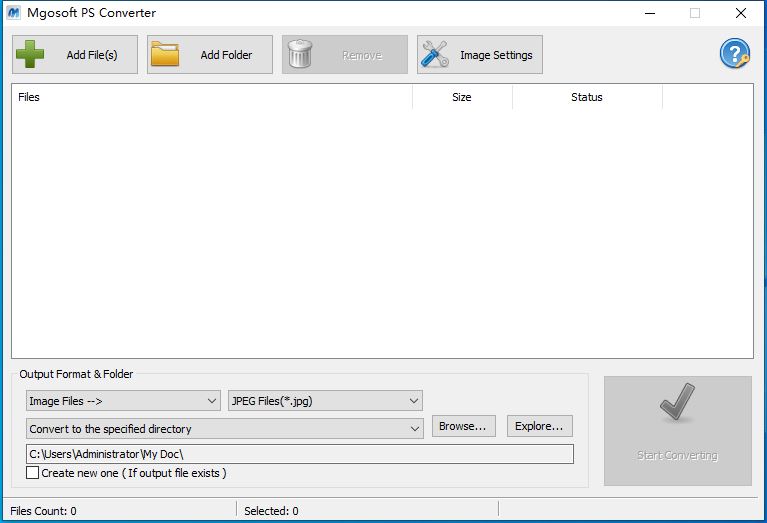Image resolution: width=767 pixels, height=523 pixels.
Task: Open help with the blue question mark icon
Action: (734, 53)
